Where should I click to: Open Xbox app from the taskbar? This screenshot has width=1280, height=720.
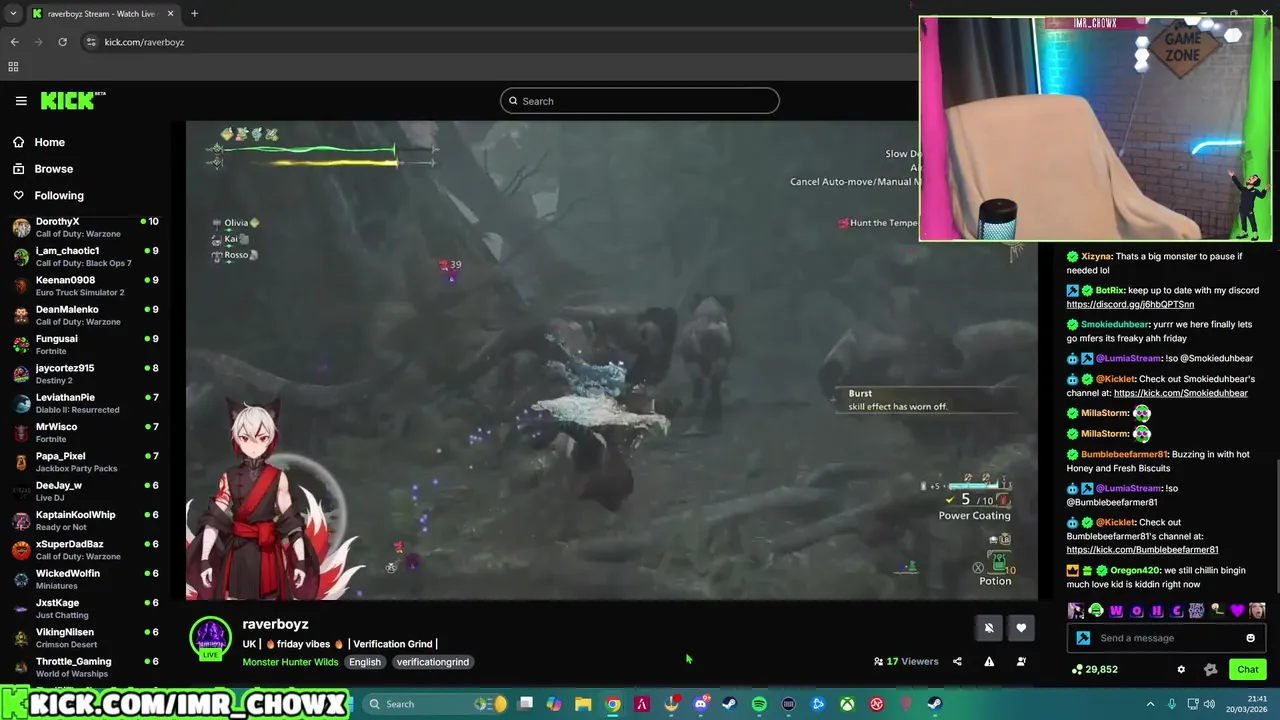pos(847,704)
